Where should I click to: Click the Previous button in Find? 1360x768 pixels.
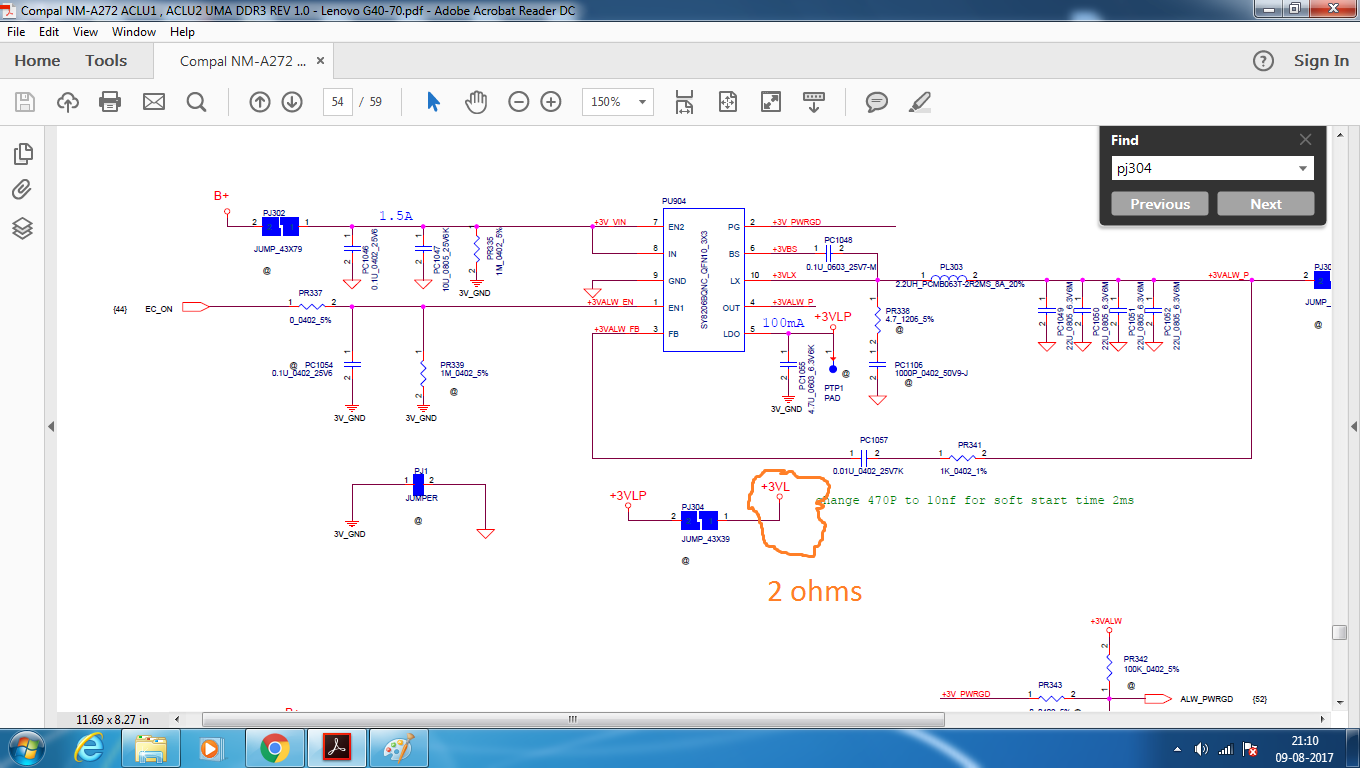(x=1160, y=204)
